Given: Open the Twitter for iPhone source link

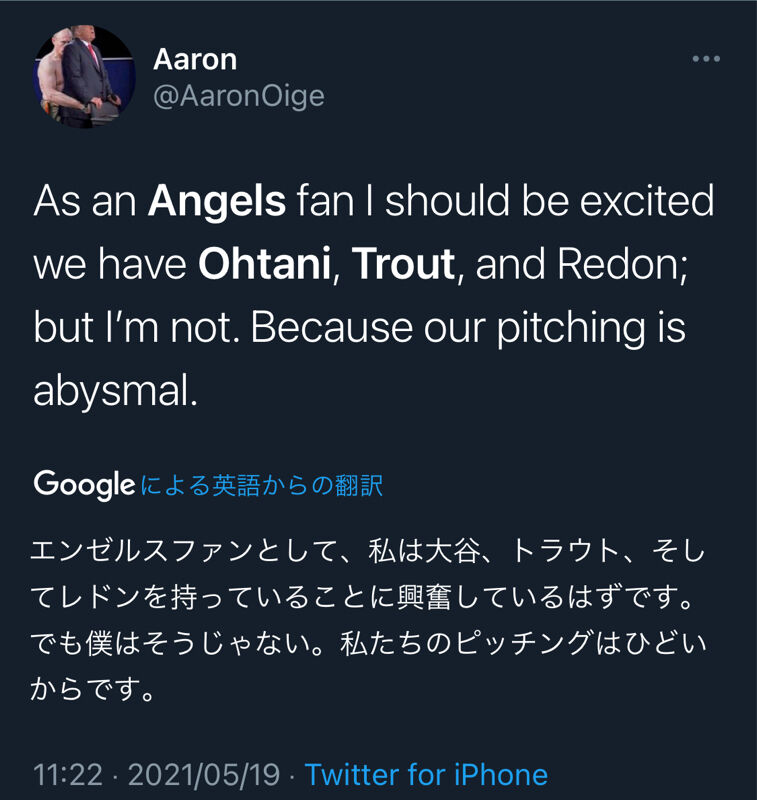Looking at the screenshot, I should 426,774.
